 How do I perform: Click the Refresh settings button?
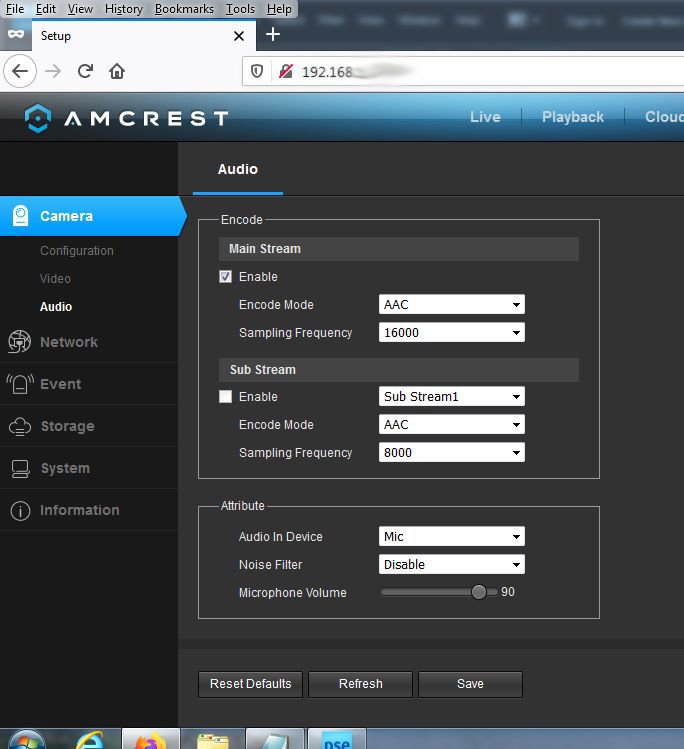coord(361,684)
